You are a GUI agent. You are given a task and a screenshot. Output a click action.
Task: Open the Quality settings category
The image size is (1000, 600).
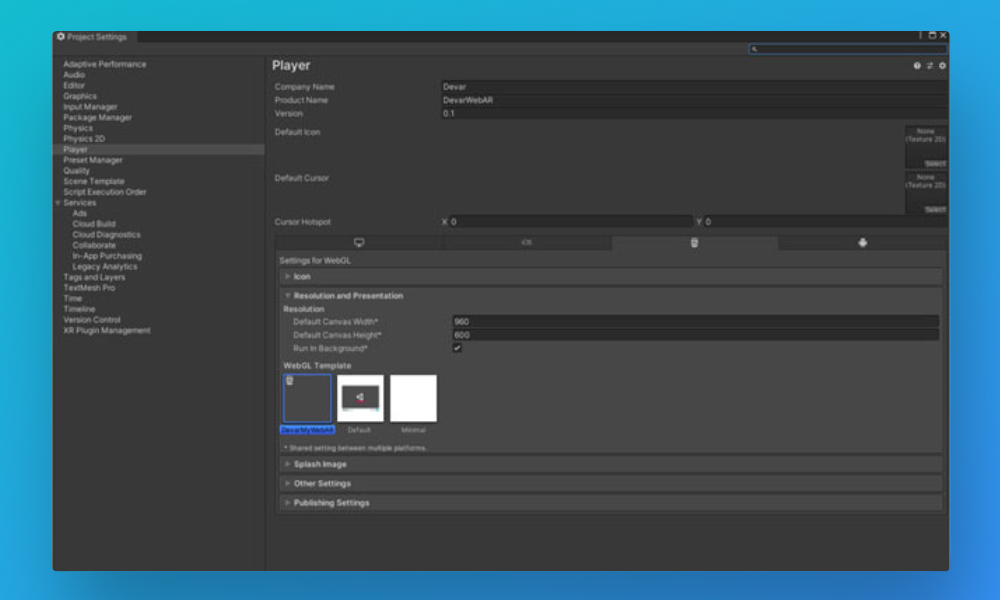77,171
